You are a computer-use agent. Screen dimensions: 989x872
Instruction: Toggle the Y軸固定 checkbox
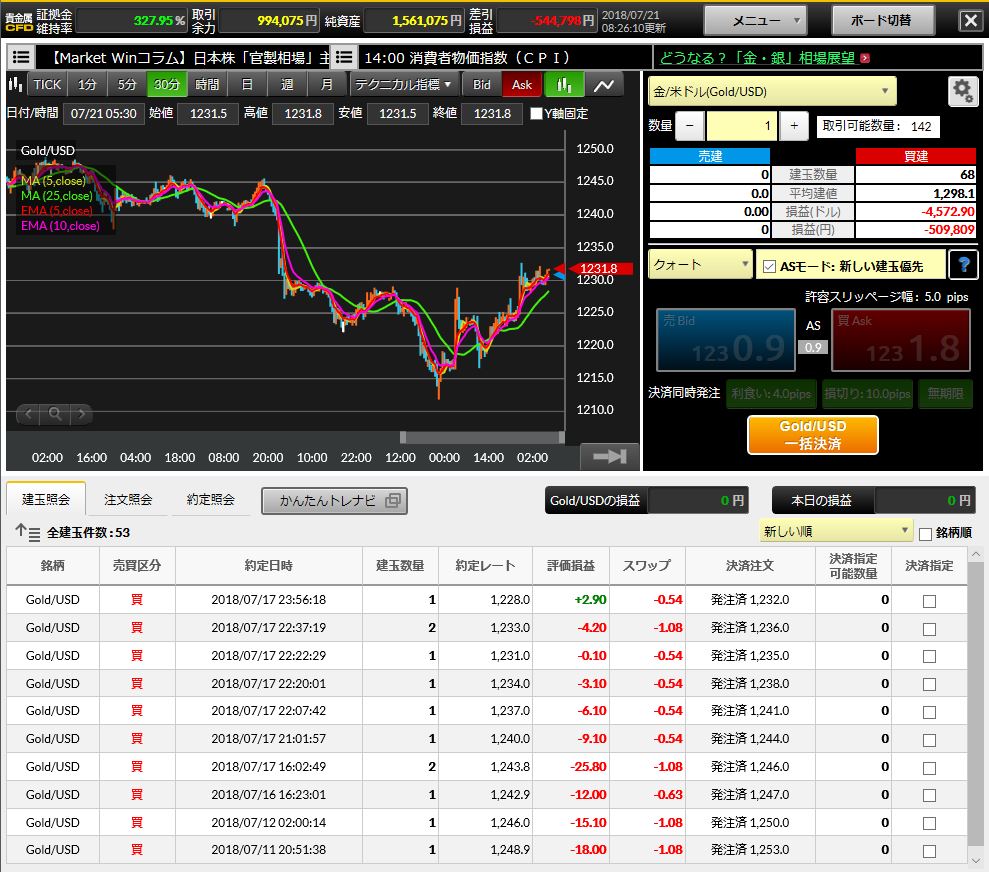536,113
